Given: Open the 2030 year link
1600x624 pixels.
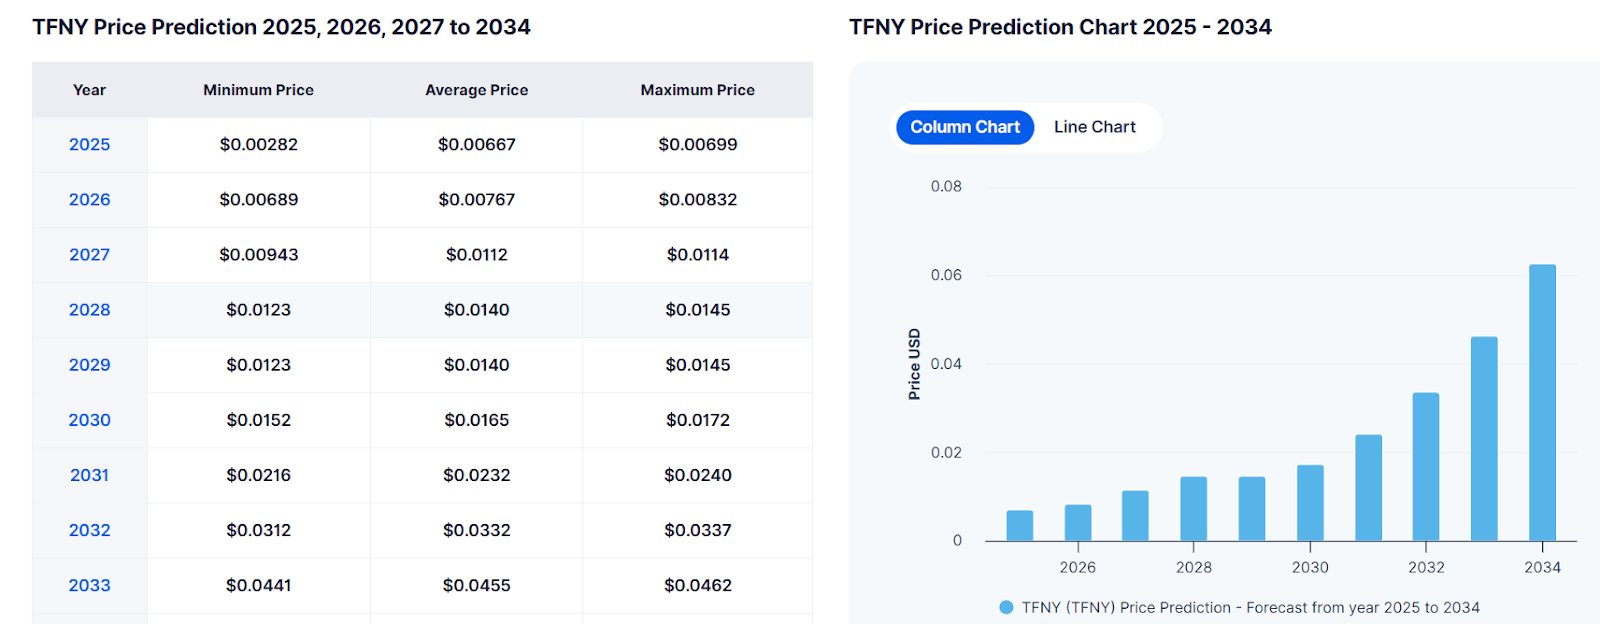Looking at the screenshot, I should [x=89, y=420].
